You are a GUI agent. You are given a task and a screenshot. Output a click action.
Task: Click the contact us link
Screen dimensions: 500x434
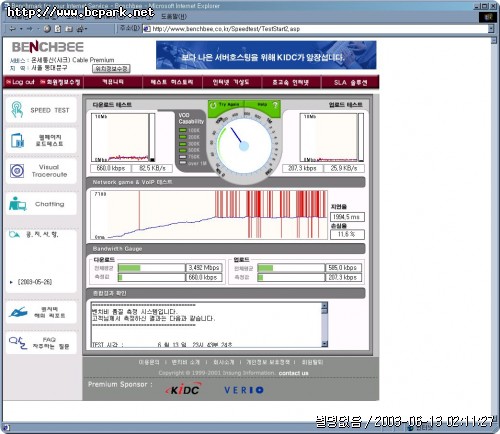pos(293,373)
